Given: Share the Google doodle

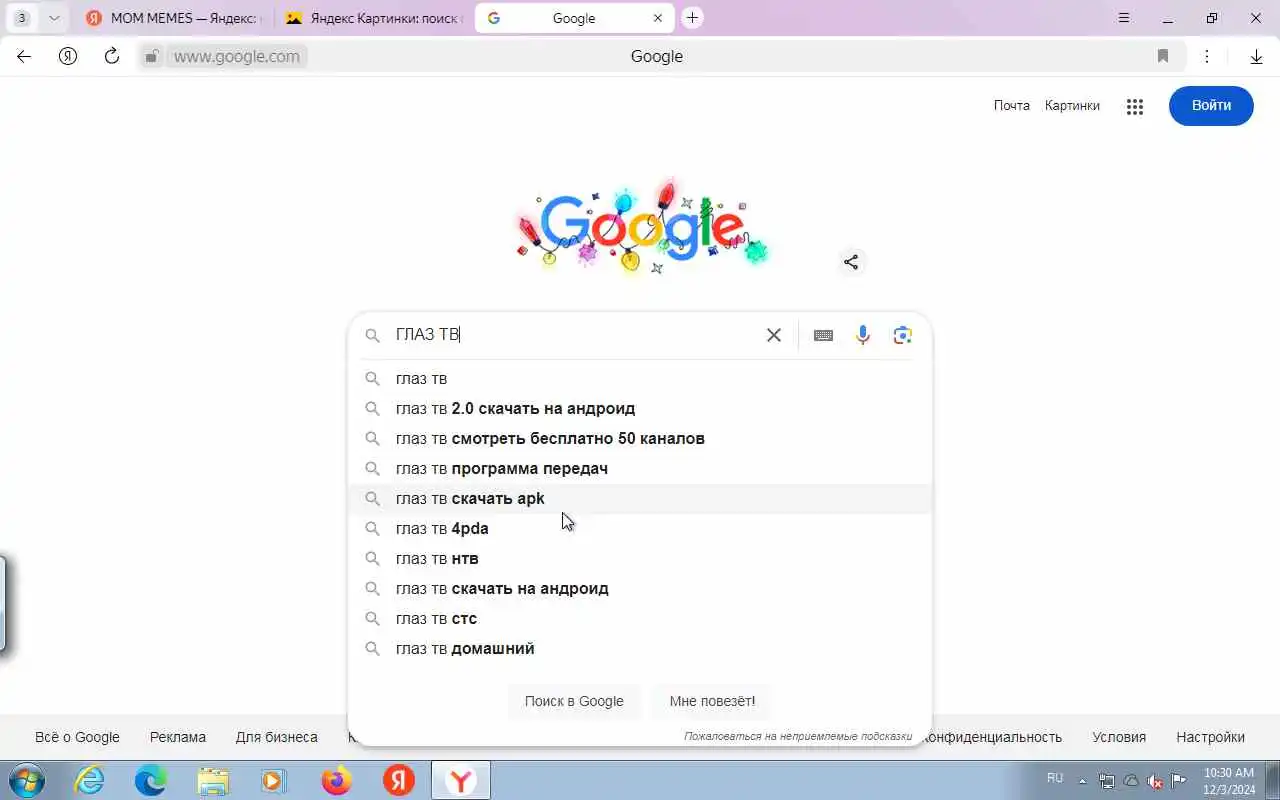Looking at the screenshot, I should pos(851,262).
